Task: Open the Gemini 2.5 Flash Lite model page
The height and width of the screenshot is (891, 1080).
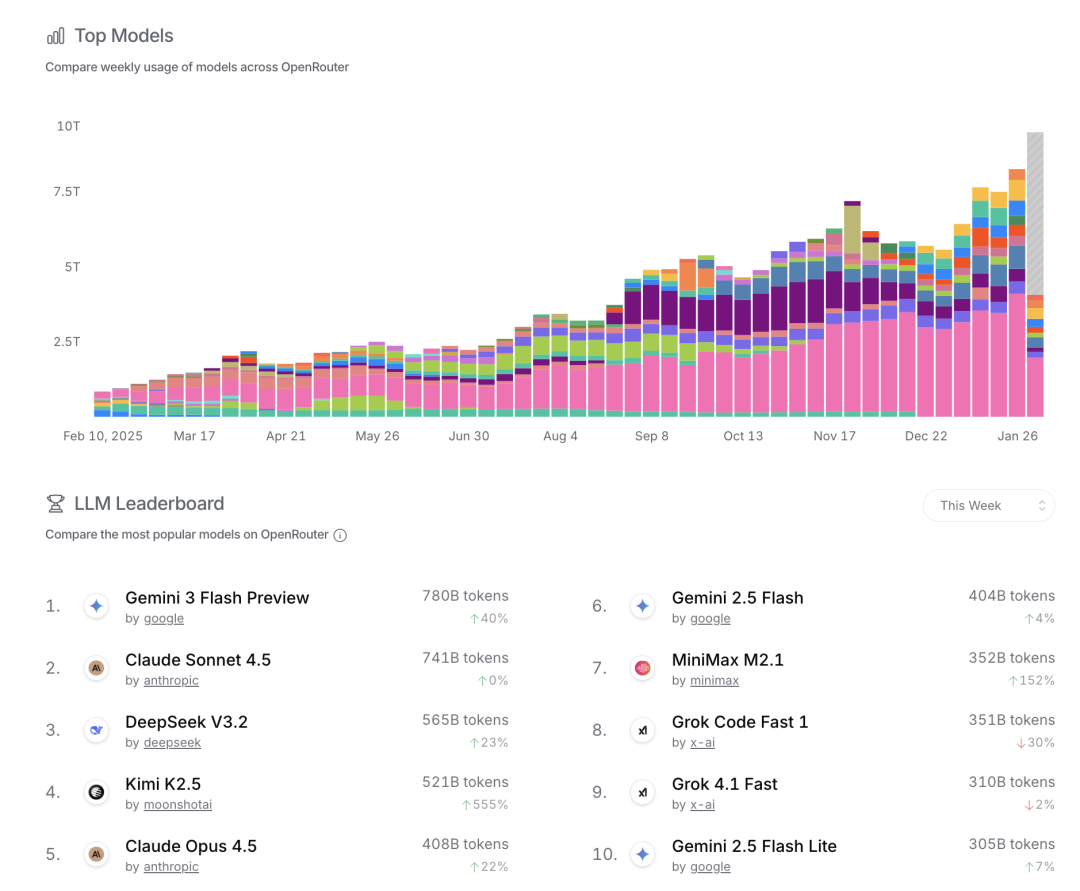Action: click(754, 846)
